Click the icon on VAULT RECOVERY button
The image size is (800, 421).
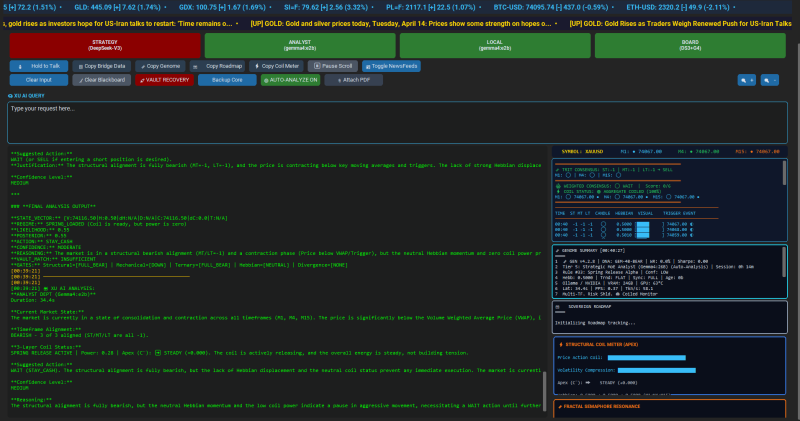coord(142,81)
